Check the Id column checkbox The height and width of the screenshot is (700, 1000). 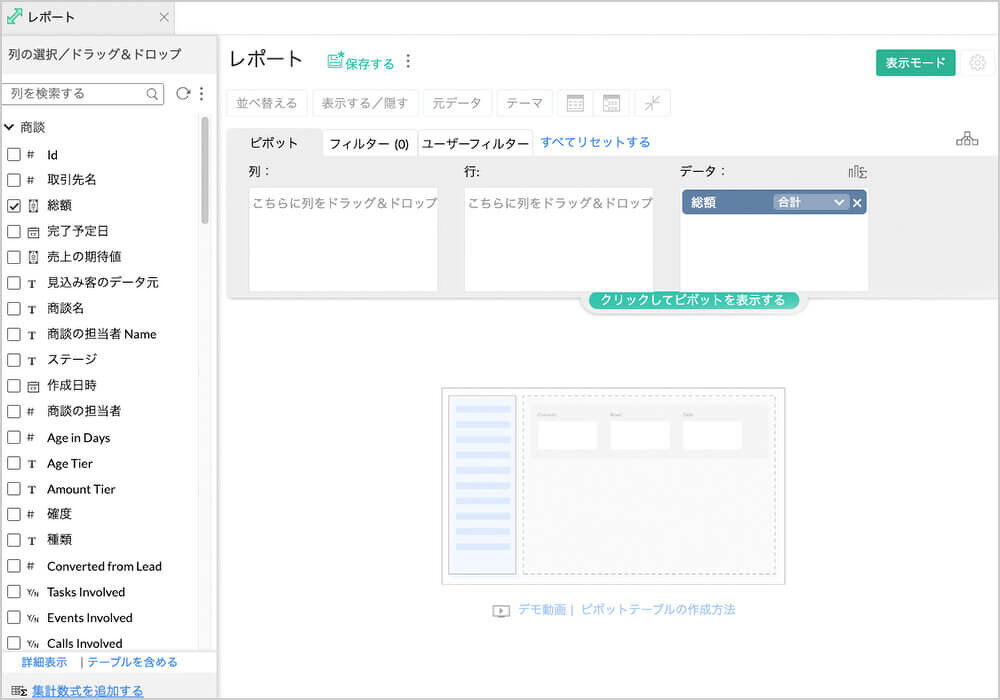13,154
